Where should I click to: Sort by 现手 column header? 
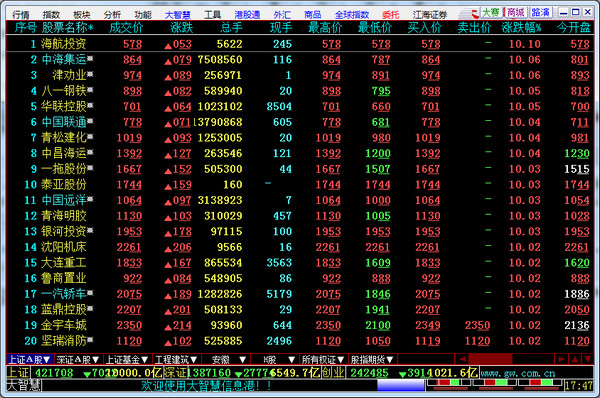pyautogui.click(x=281, y=28)
